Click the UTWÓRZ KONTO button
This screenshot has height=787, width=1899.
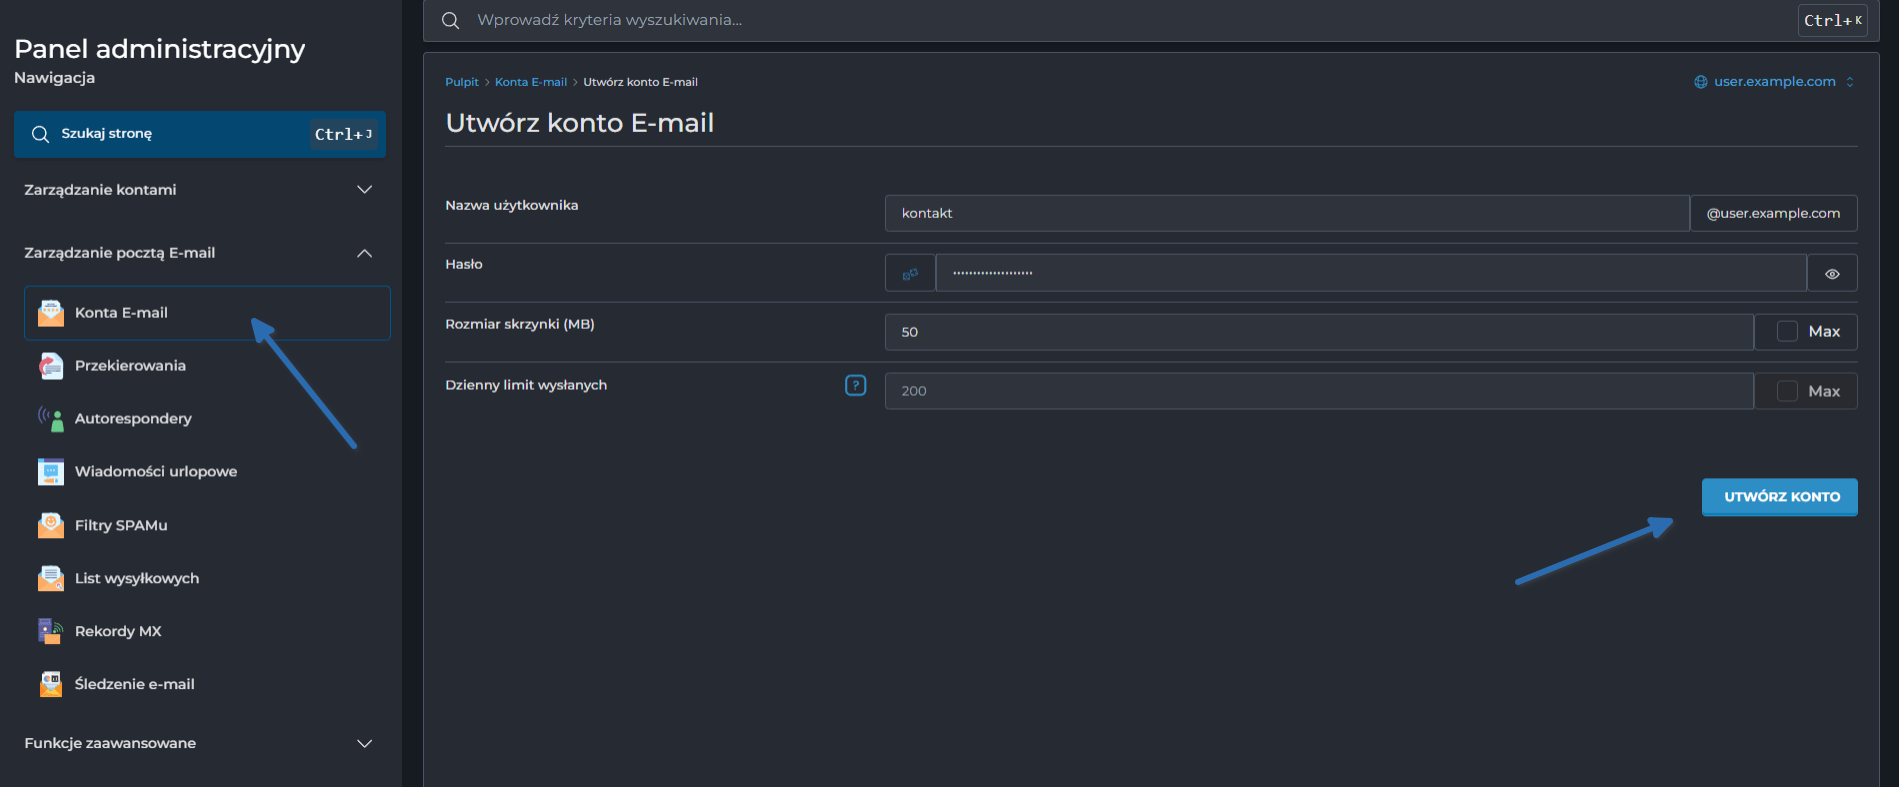(1779, 497)
